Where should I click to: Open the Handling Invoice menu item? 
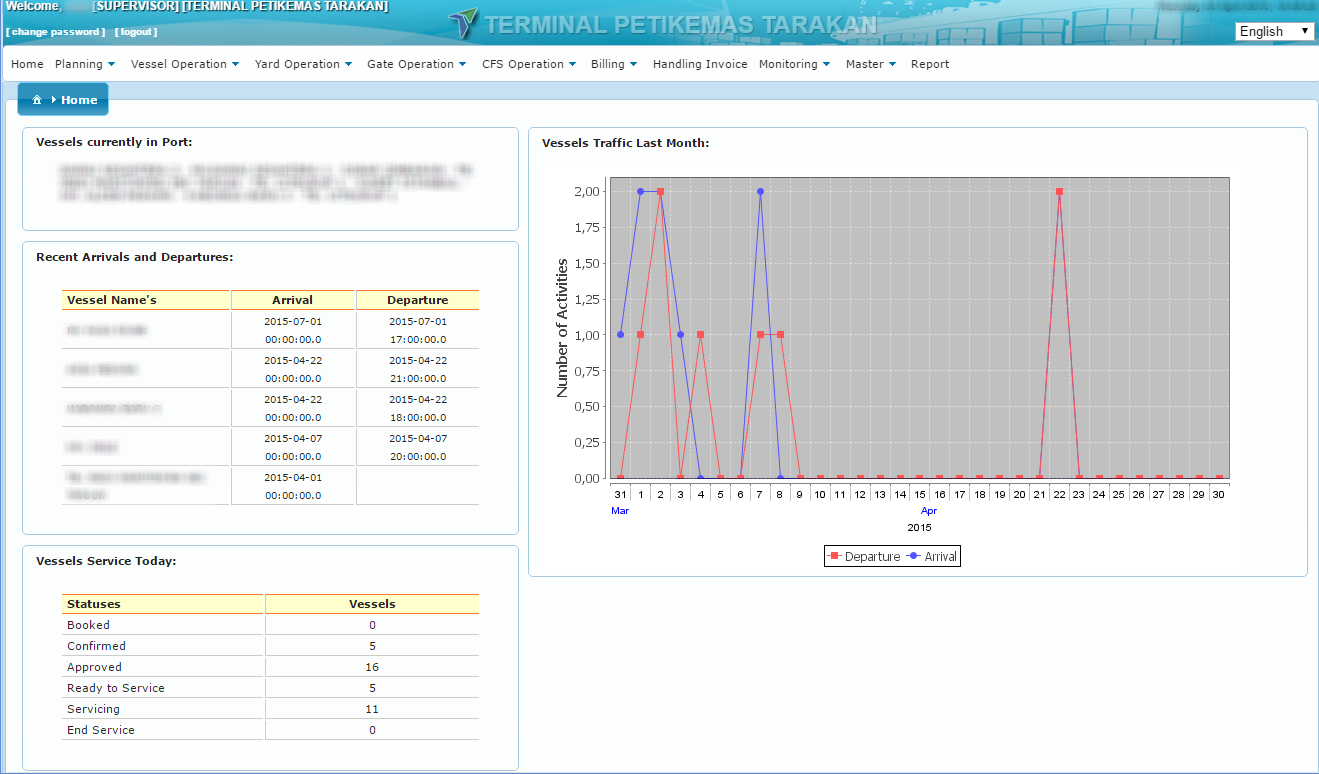tap(700, 64)
